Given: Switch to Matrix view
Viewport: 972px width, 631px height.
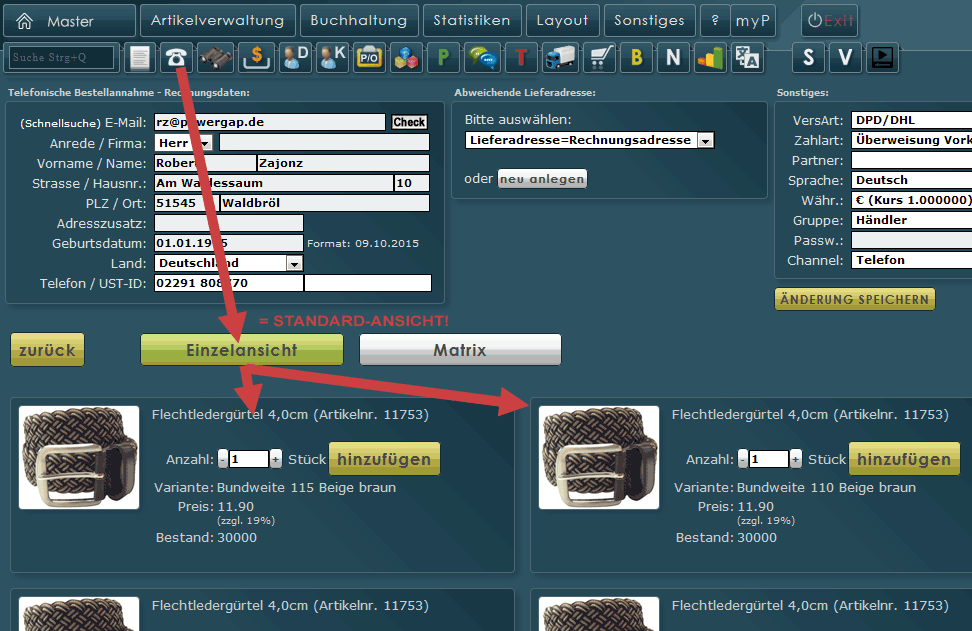Looking at the screenshot, I should pos(460,350).
